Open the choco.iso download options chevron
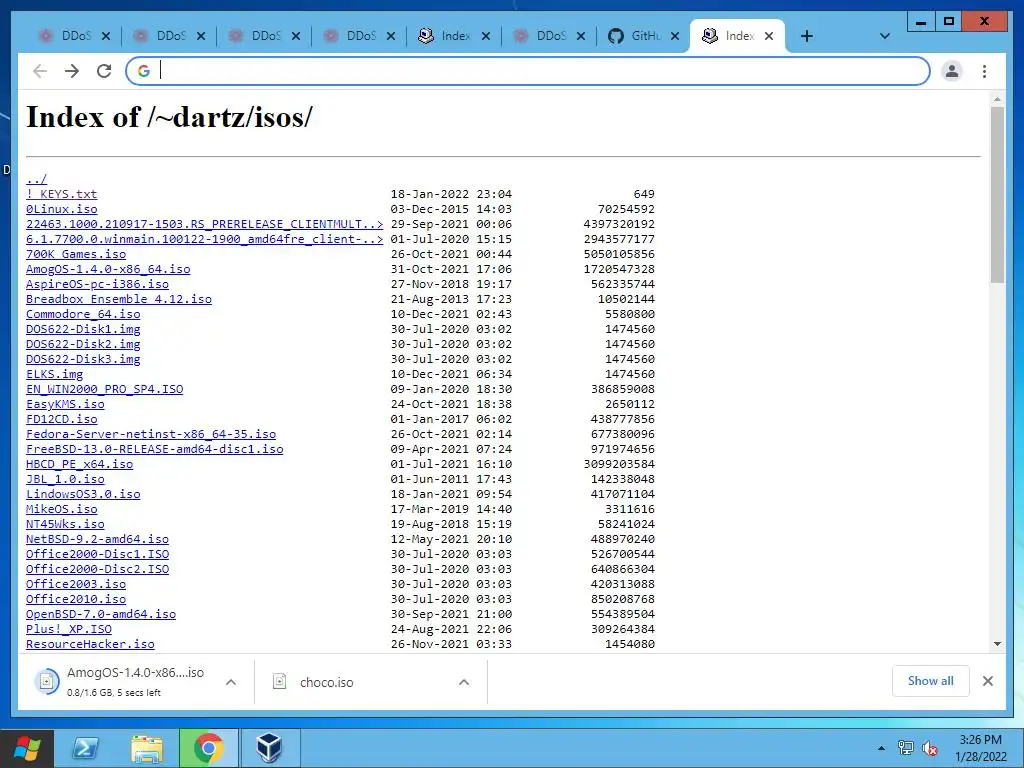This screenshot has height=768, width=1024. point(464,682)
